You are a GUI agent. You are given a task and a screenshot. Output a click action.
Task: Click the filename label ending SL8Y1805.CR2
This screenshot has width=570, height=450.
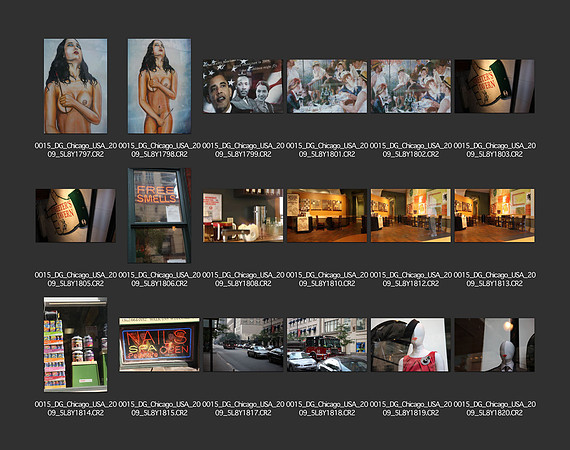tap(76, 279)
